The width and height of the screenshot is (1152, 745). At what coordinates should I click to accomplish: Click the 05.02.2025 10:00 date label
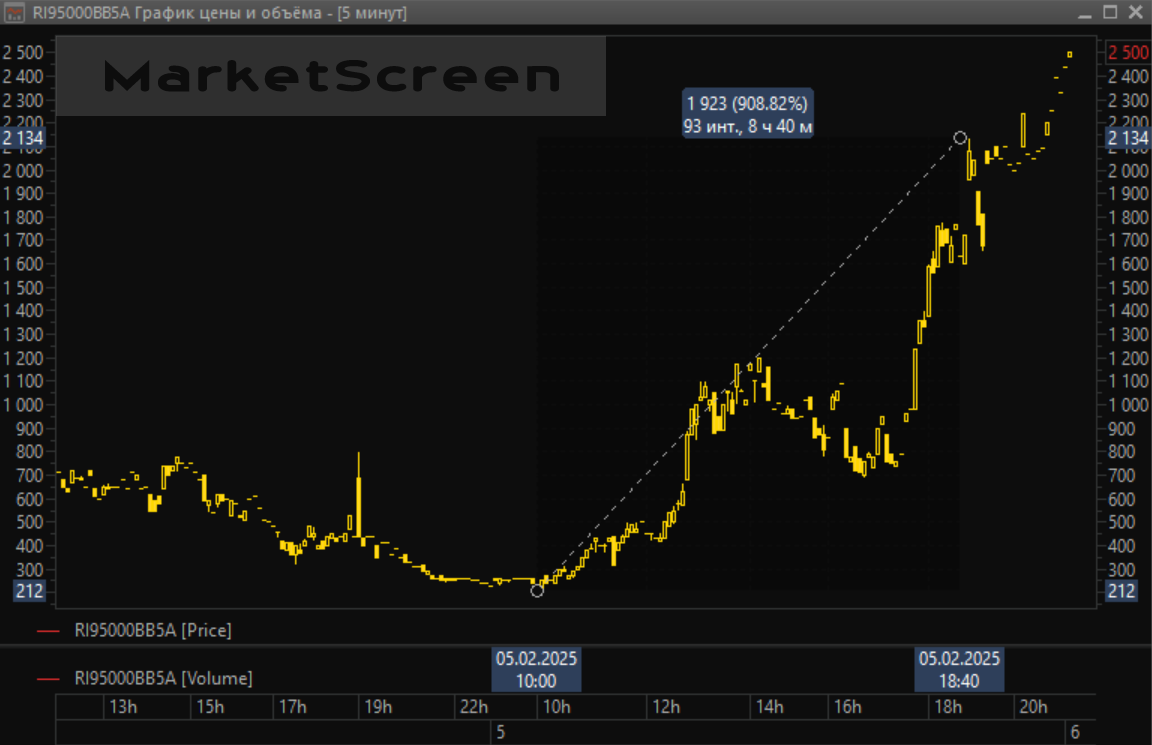pos(536,669)
